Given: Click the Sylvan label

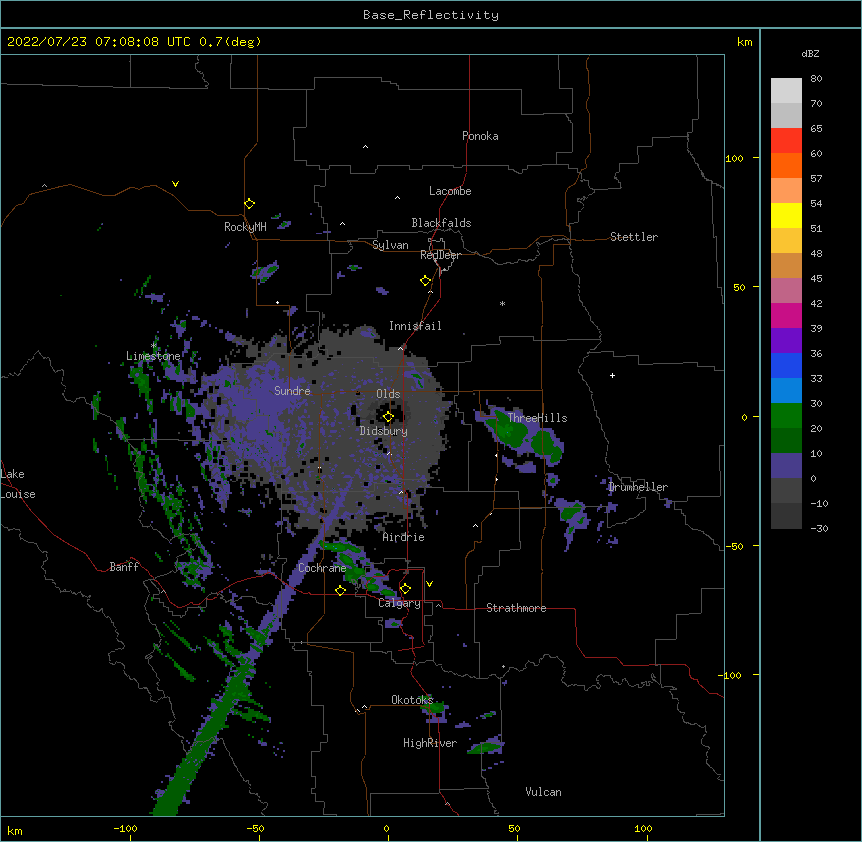Looking at the screenshot, I should point(390,245).
